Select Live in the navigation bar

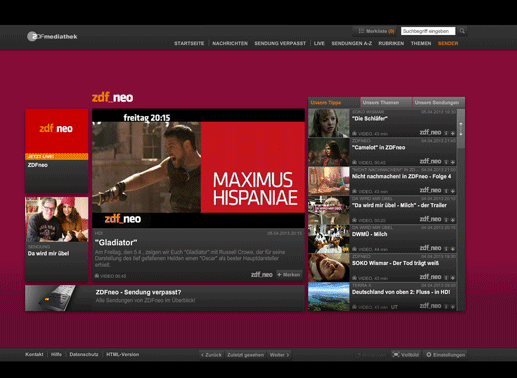point(319,43)
